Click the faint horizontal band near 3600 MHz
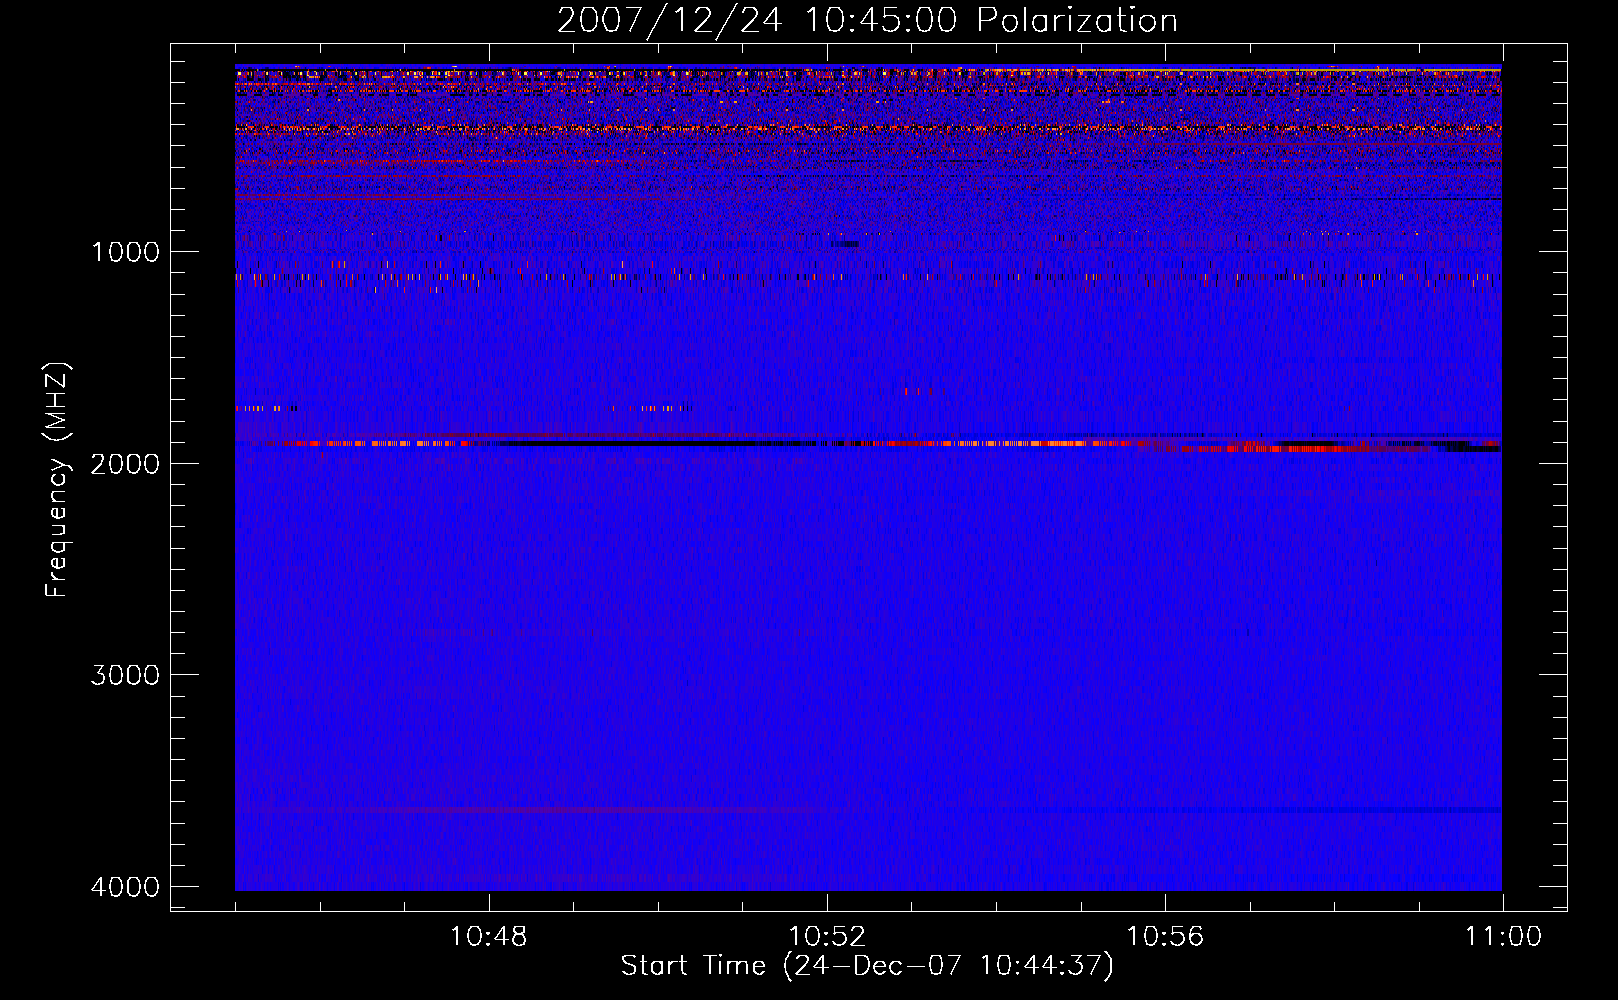The height and width of the screenshot is (1000, 1618). [868, 809]
